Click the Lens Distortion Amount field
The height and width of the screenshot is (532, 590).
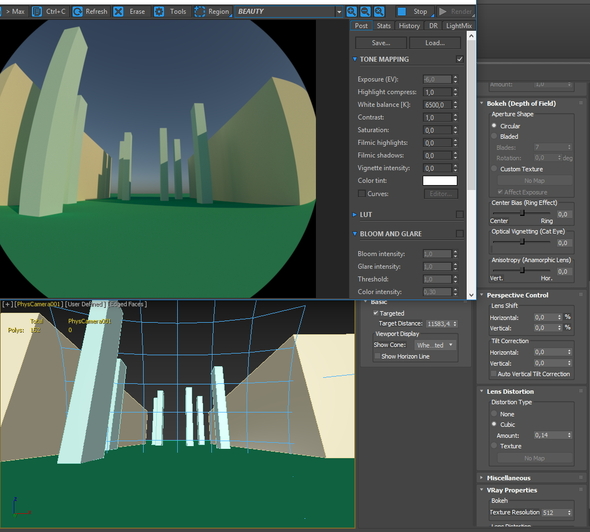(x=553, y=435)
